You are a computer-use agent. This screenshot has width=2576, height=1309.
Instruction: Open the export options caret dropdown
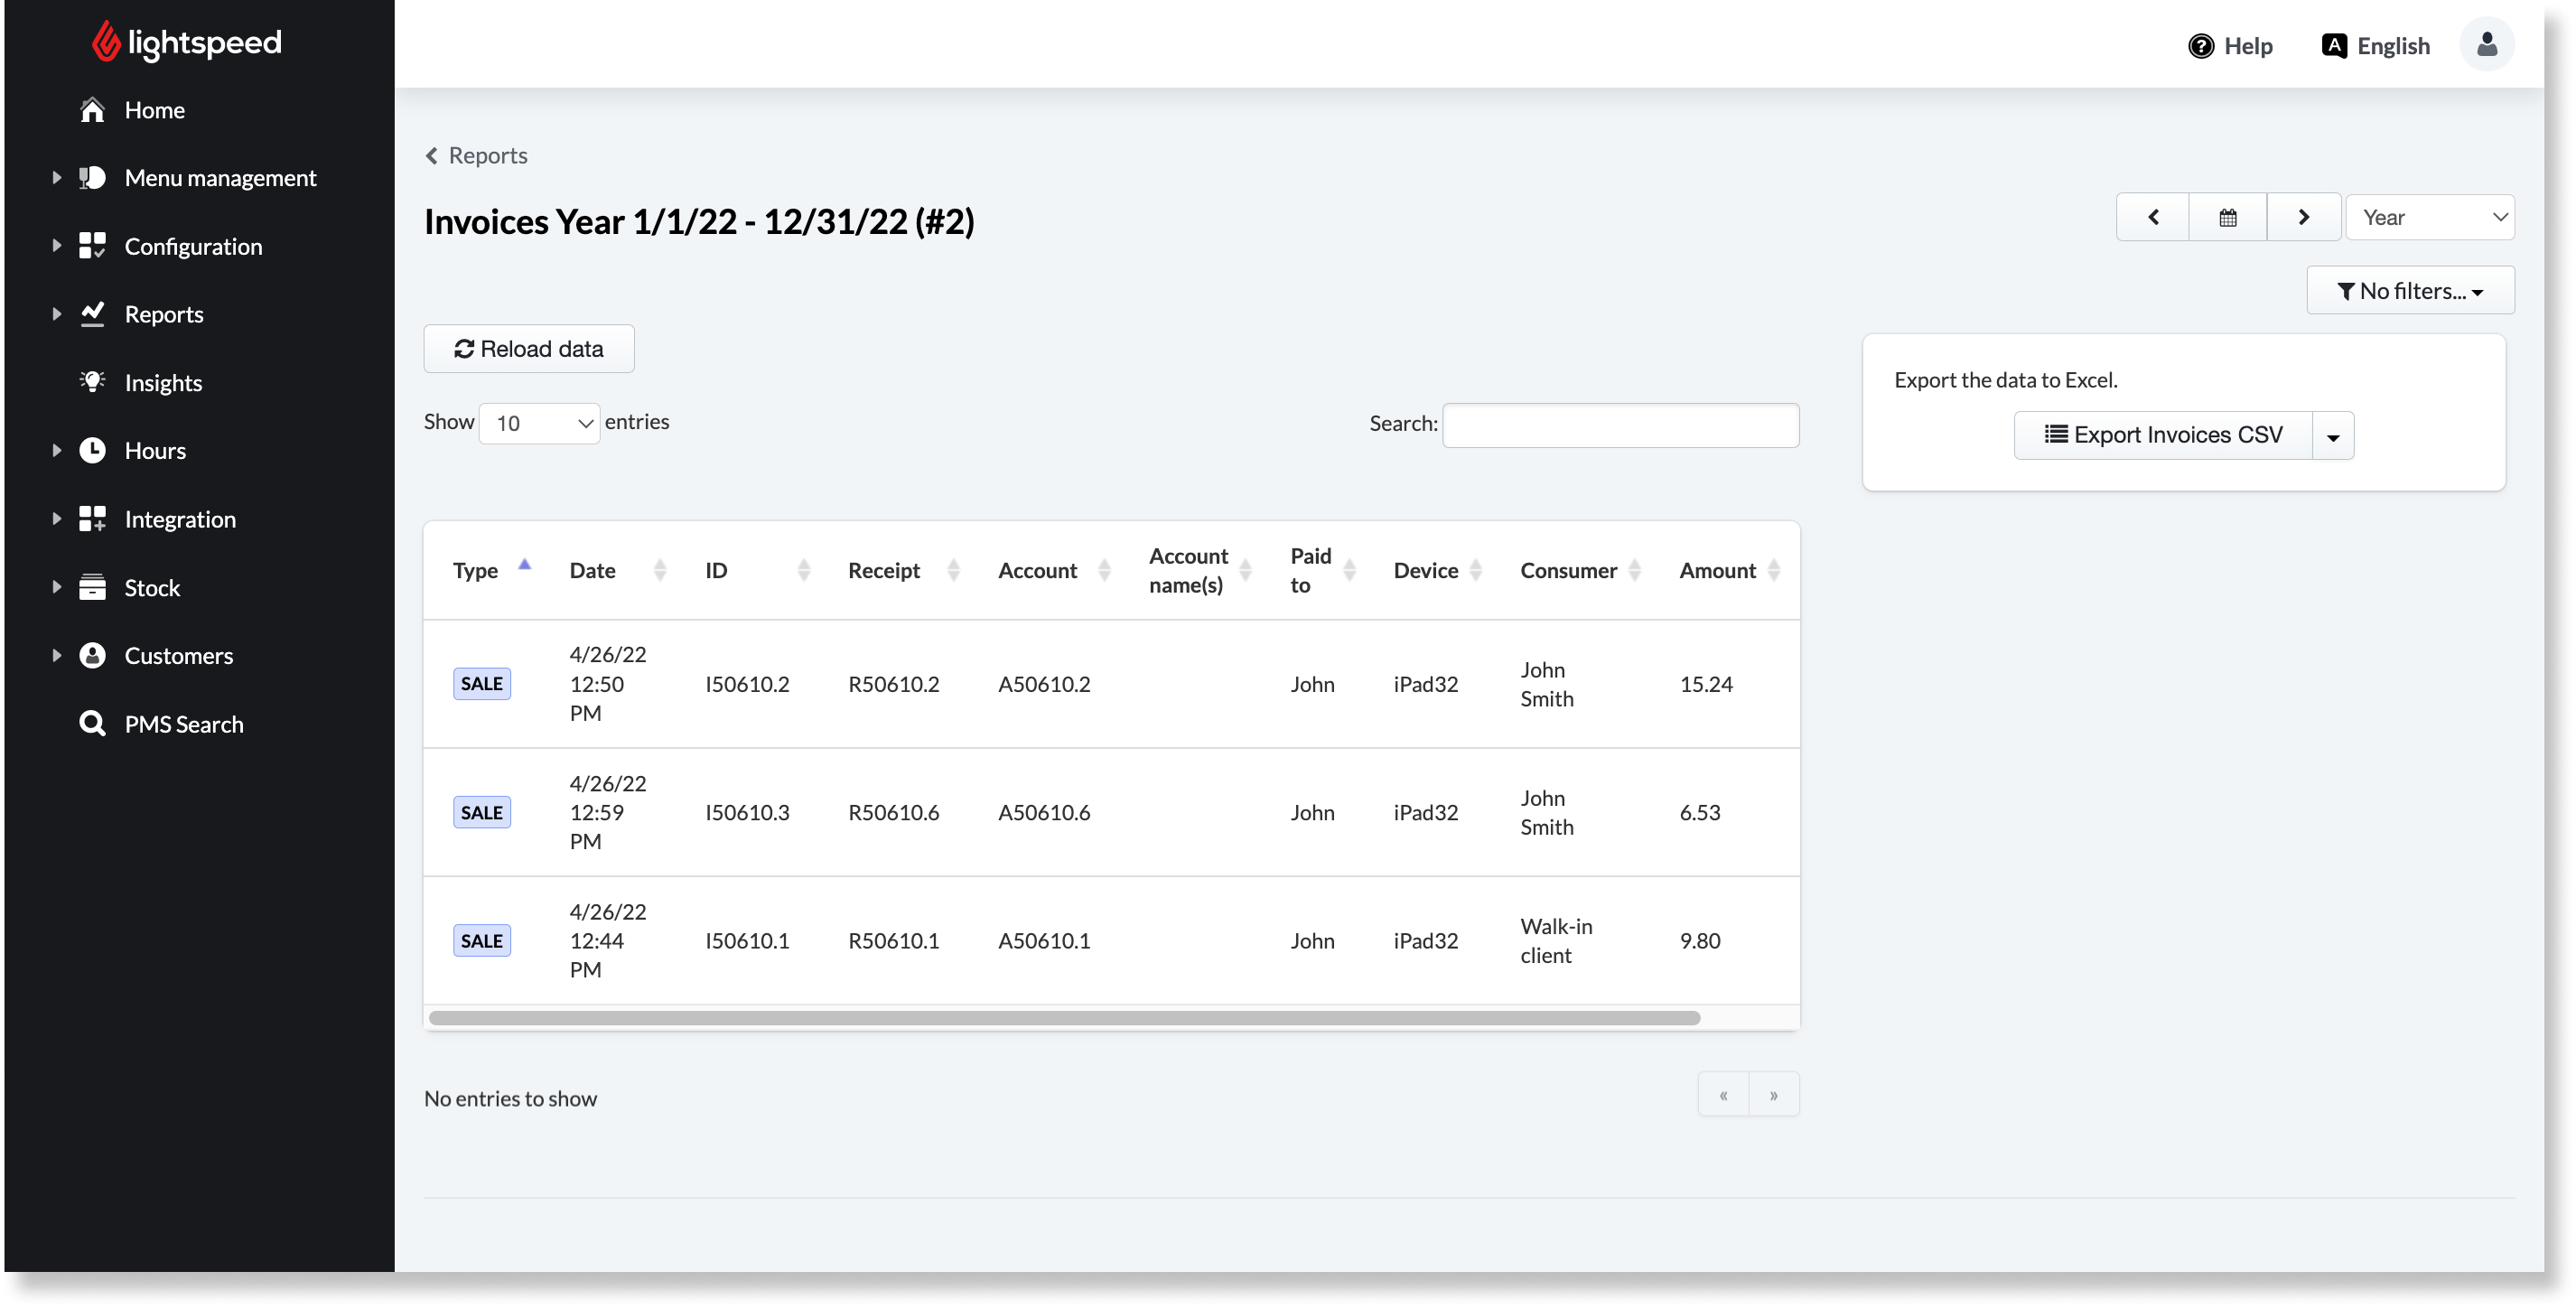coord(2333,435)
